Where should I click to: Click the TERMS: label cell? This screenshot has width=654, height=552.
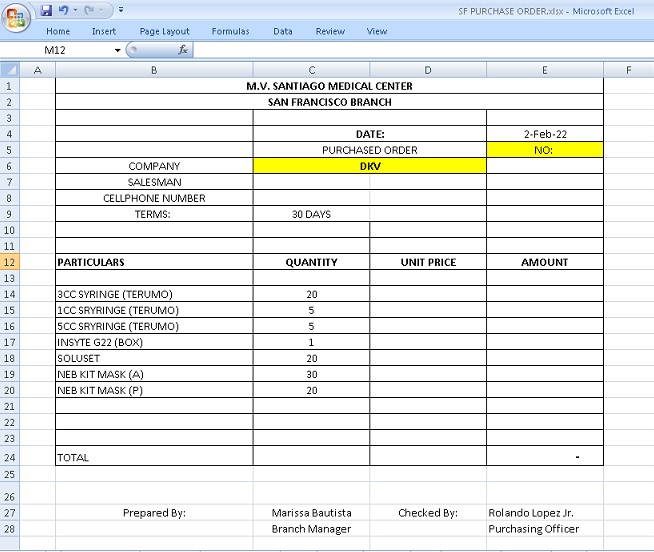coord(154,214)
